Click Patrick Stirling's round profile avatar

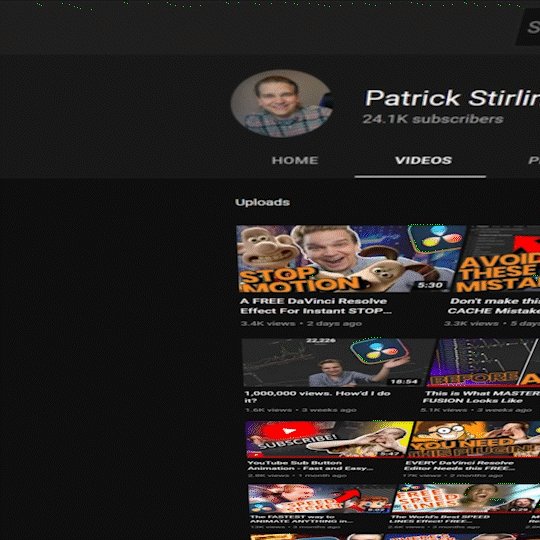(x=282, y=104)
